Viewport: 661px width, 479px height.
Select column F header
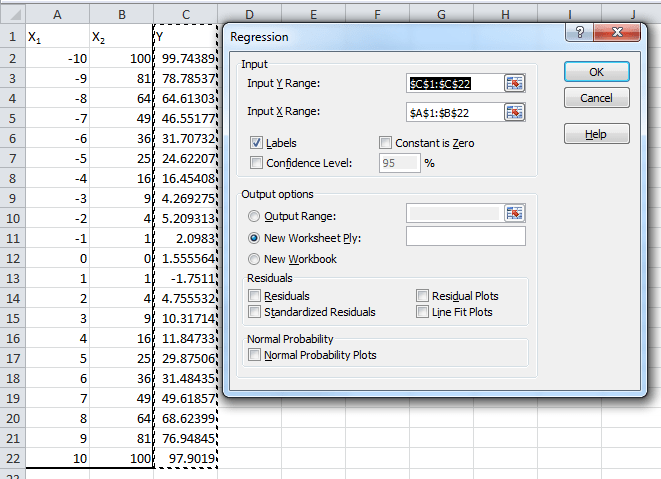coord(377,15)
